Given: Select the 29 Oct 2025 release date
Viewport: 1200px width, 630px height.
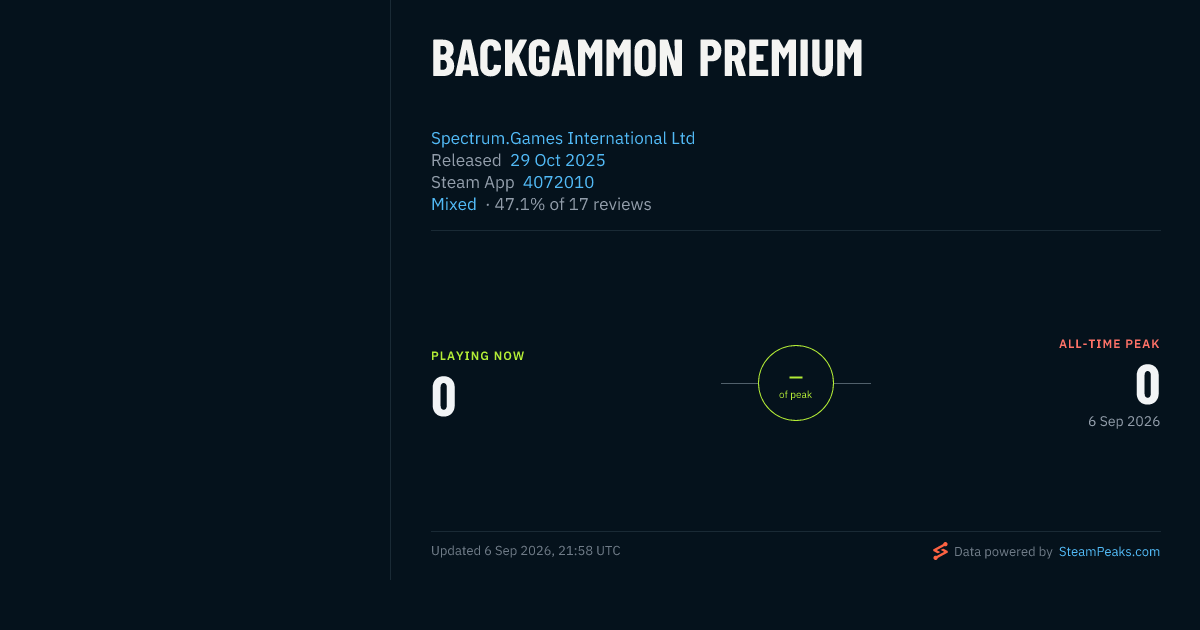Looking at the screenshot, I should (x=558, y=160).
